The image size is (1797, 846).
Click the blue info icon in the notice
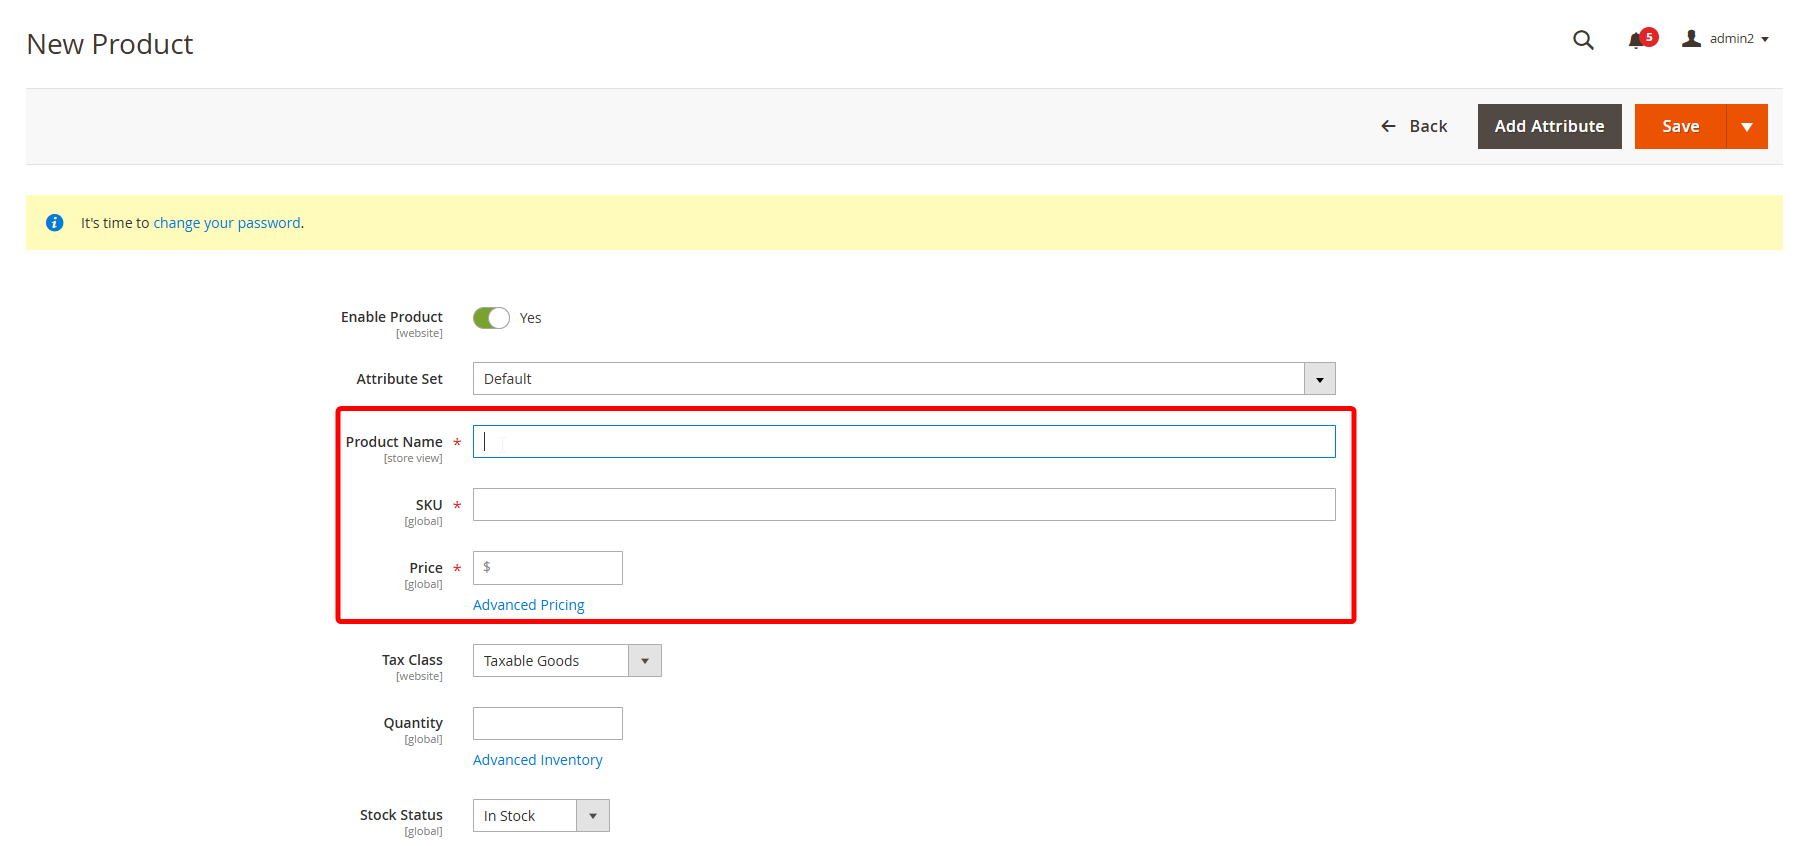point(55,223)
